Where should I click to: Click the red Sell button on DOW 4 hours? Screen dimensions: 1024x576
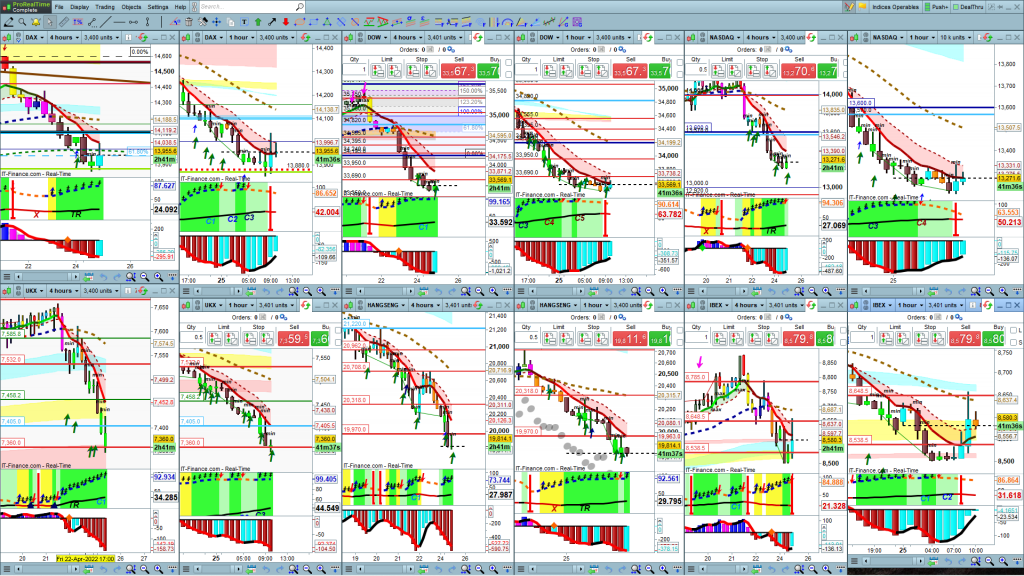[456, 71]
